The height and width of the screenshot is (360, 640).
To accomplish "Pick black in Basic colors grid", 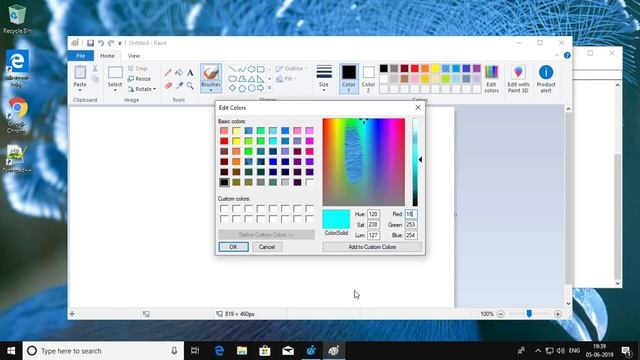I will click(x=224, y=182).
